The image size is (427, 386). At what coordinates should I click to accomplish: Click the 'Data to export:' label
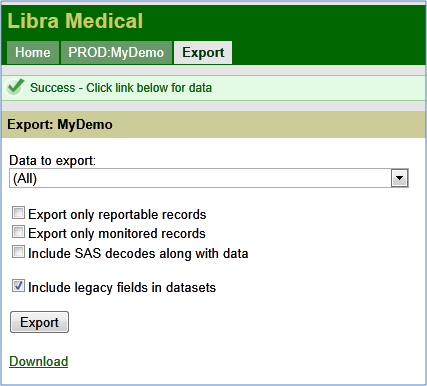[x=52, y=161]
